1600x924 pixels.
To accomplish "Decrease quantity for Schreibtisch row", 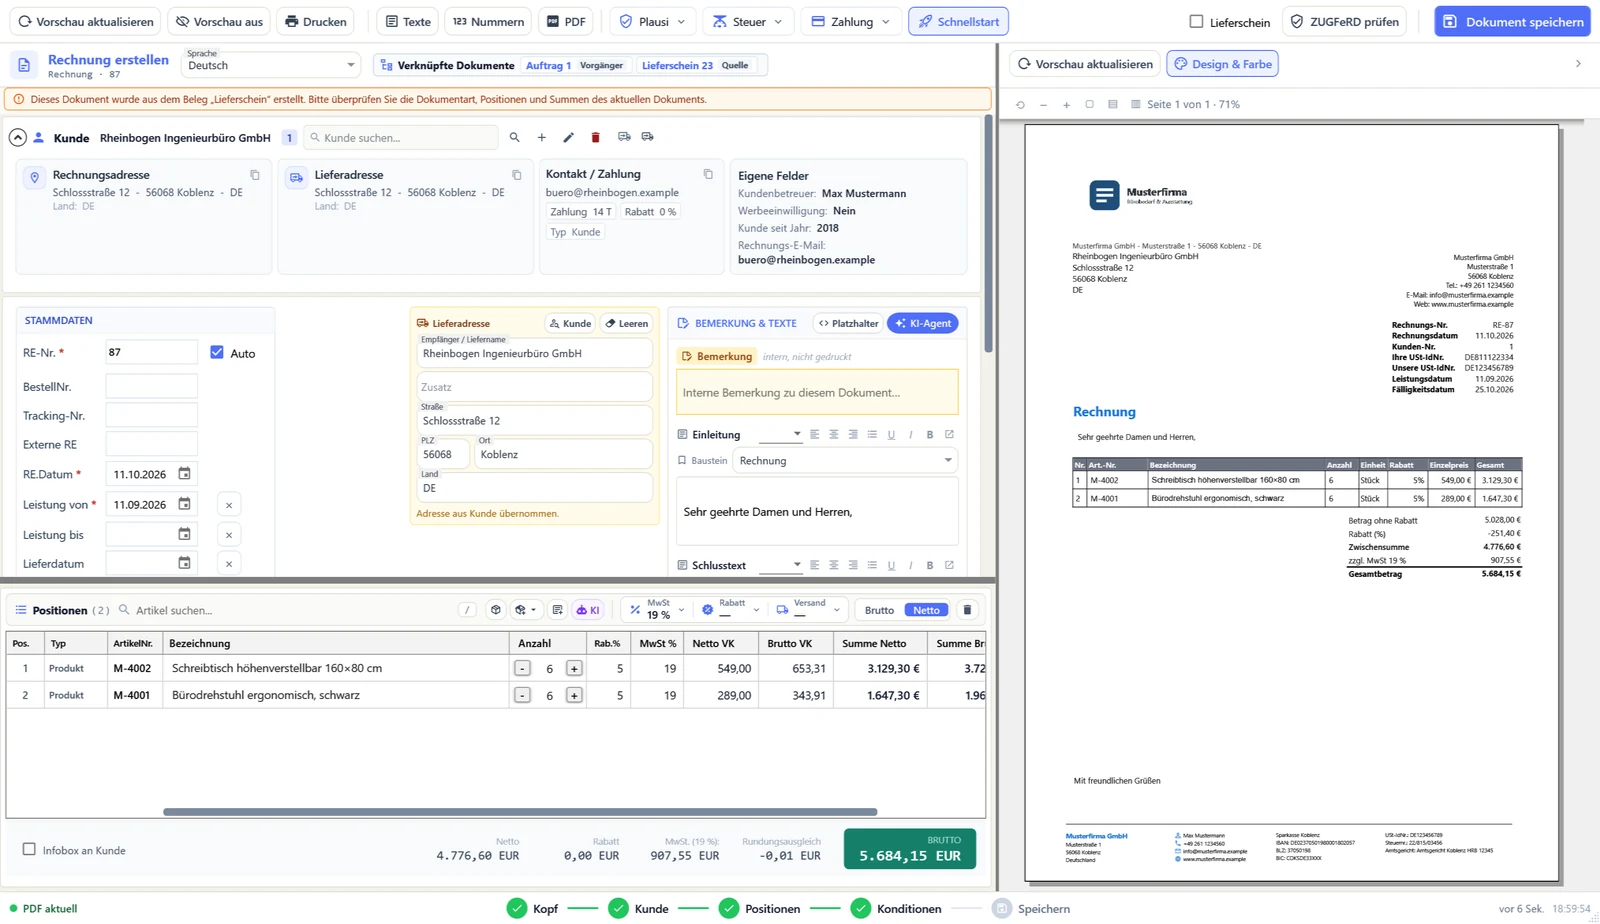I will [x=522, y=668].
